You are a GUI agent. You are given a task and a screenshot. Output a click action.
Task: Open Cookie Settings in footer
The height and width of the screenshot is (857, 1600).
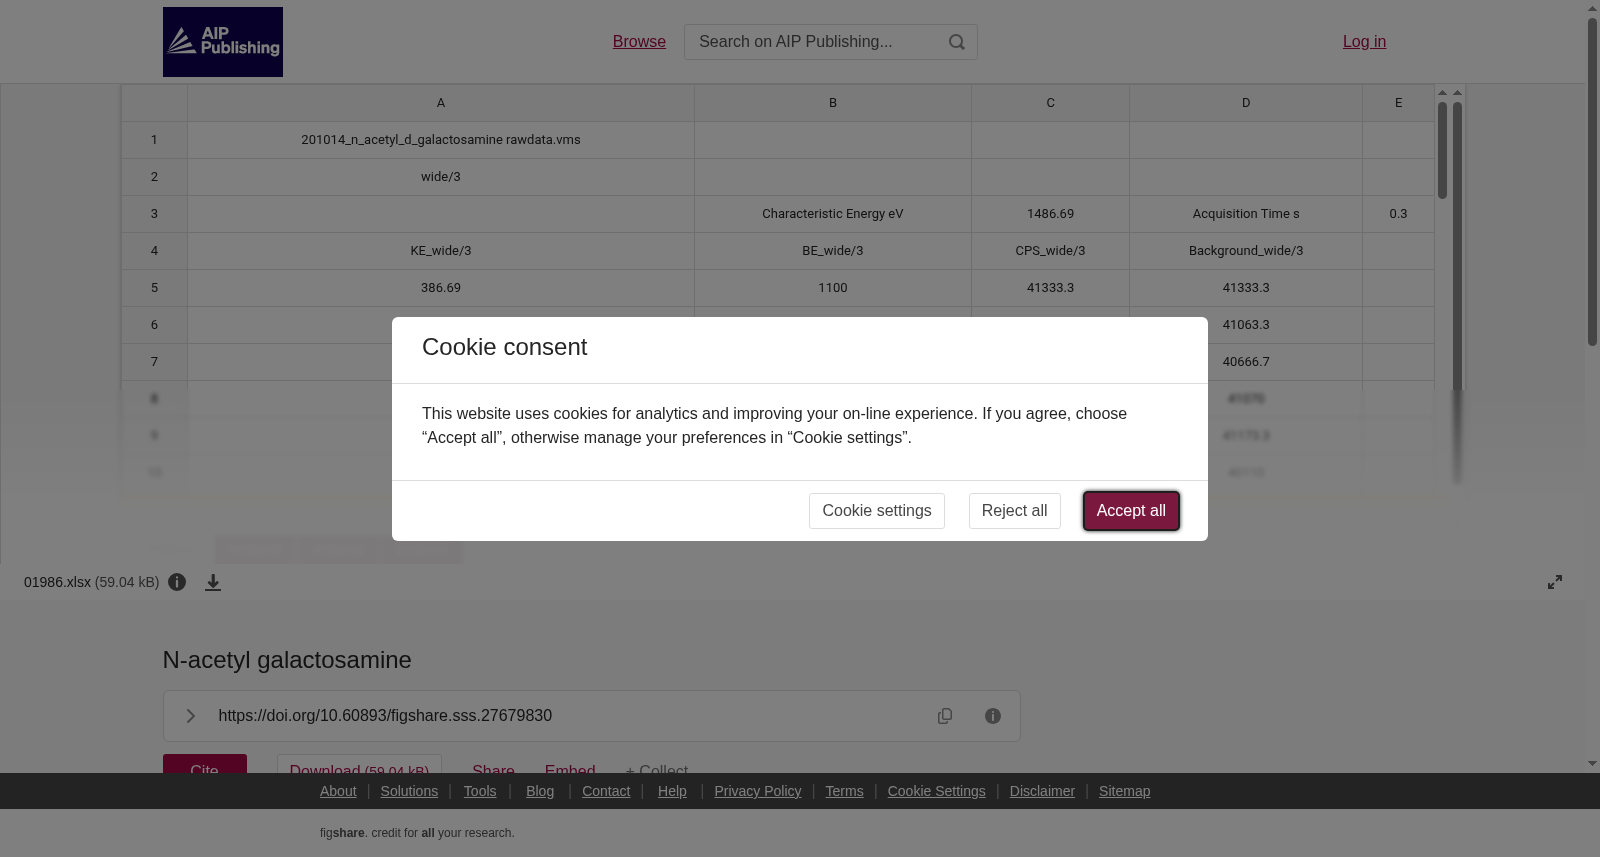[937, 791]
